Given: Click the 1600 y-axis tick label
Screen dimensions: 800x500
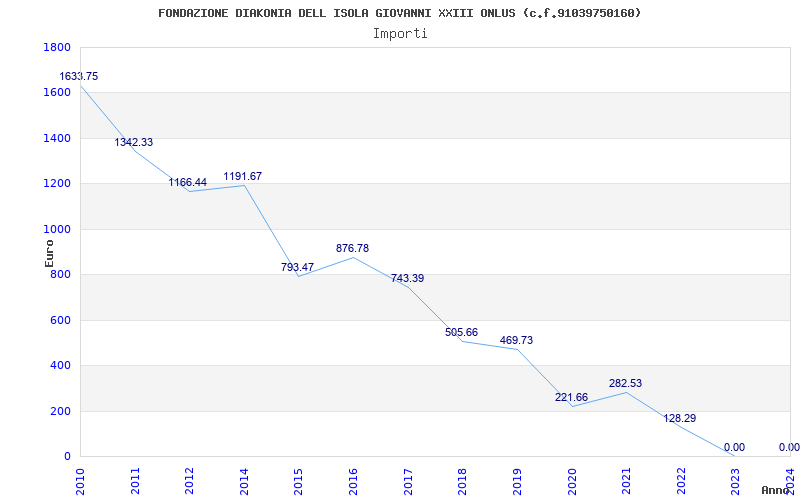Looking at the screenshot, I should coord(57,93).
